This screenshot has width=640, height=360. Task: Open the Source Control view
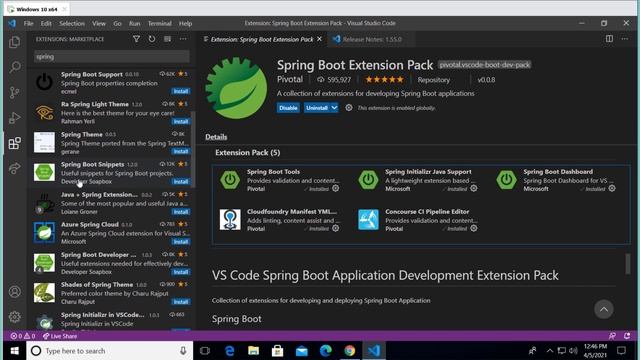coord(15,92)
